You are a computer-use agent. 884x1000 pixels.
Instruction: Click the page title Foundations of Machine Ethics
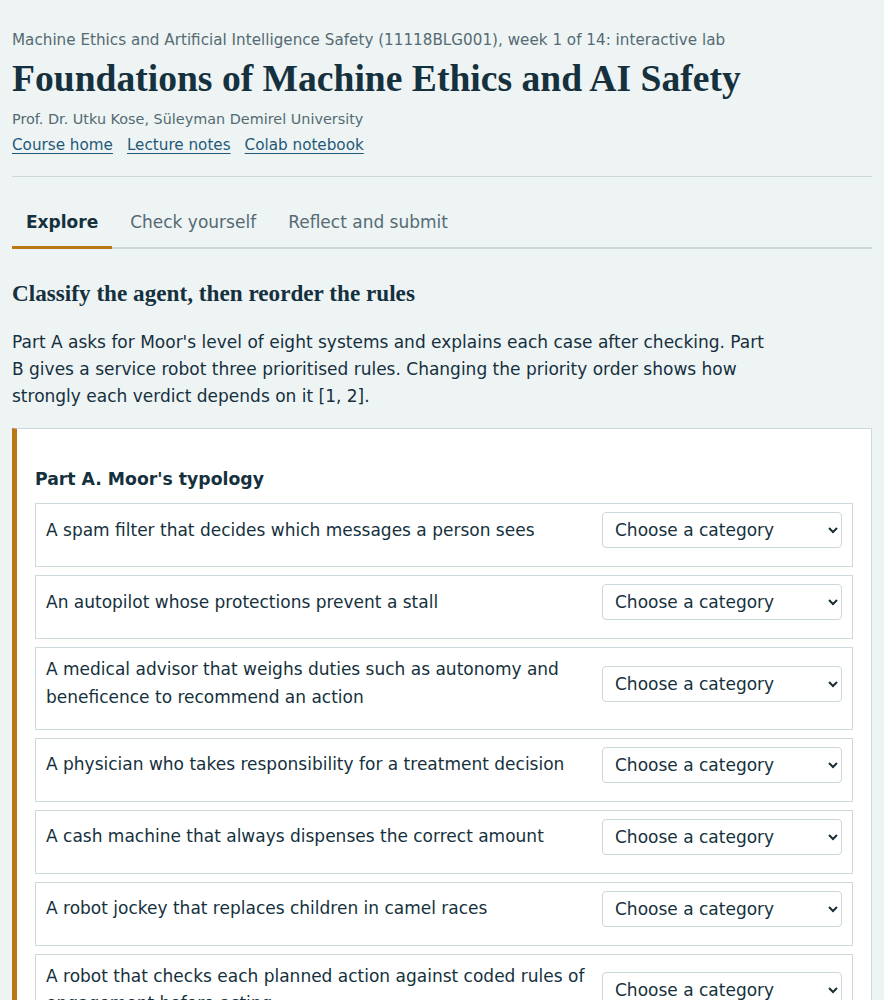(x=376, y=79)
